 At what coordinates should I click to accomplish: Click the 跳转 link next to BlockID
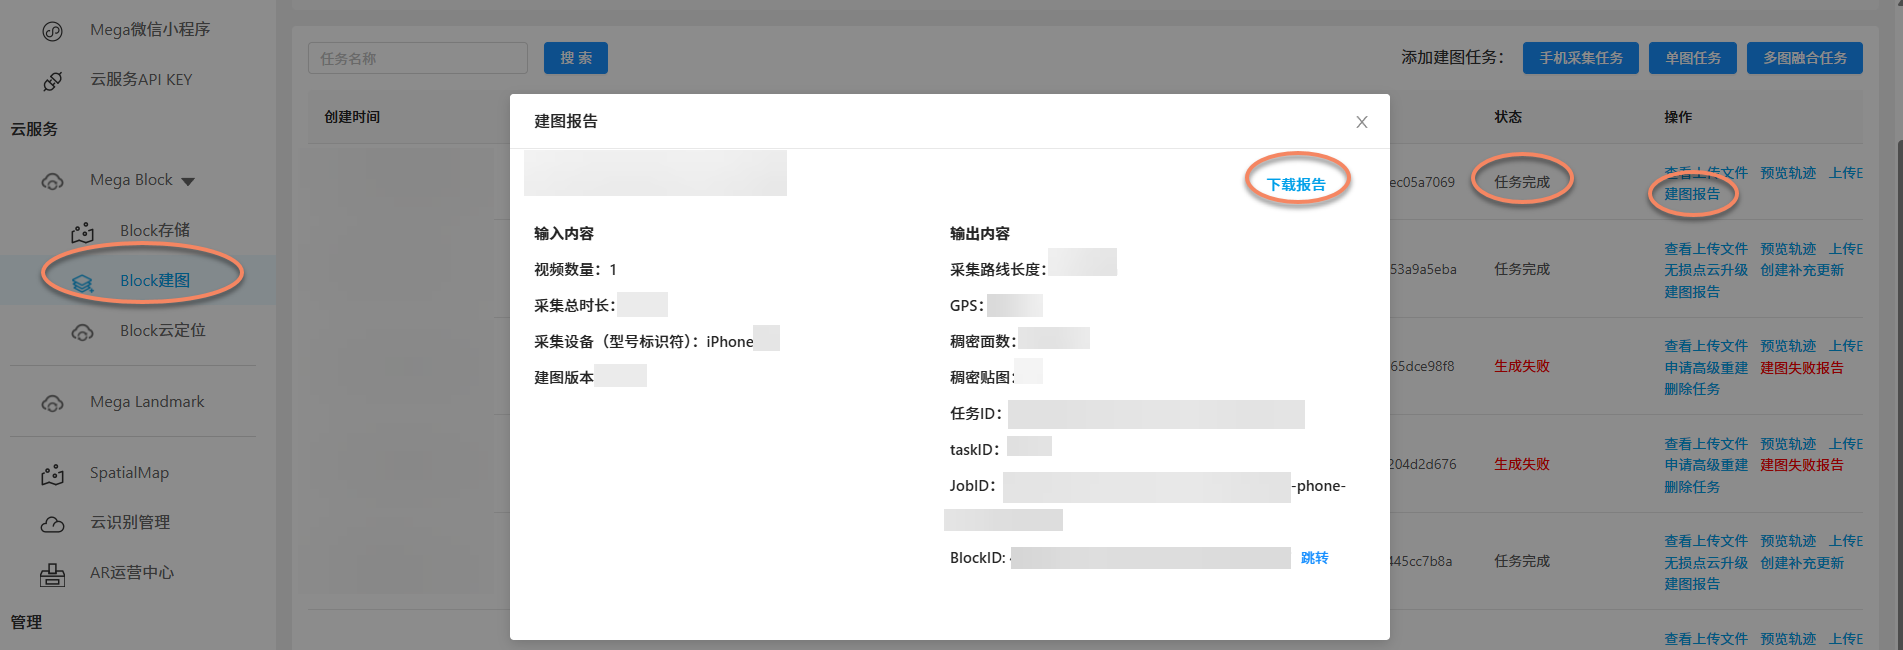click(x=1314, y=558)
